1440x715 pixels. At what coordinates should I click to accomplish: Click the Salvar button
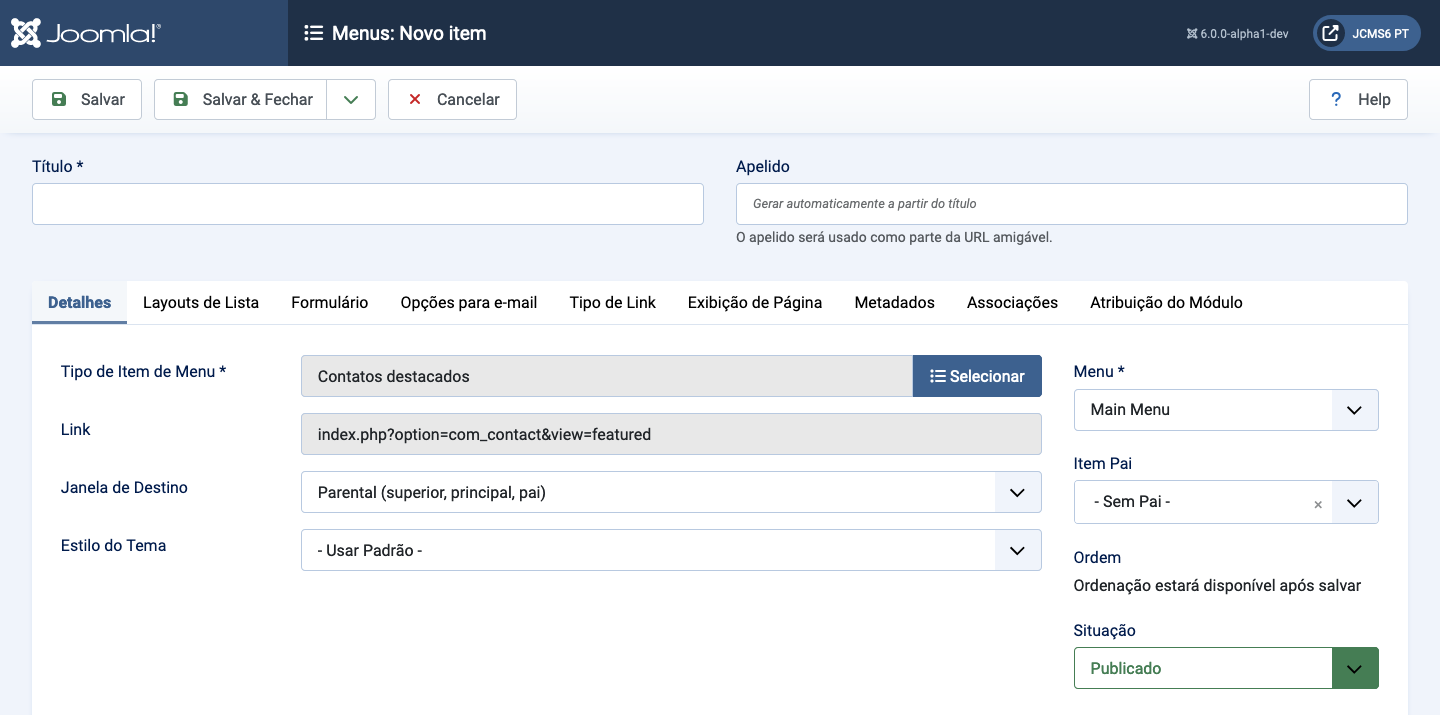point(87,100)
